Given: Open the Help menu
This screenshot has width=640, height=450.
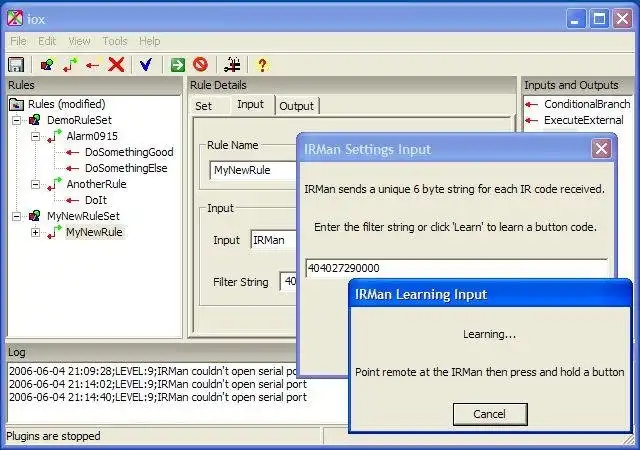Looking at the screenshot, I should [x=149, y=41].
